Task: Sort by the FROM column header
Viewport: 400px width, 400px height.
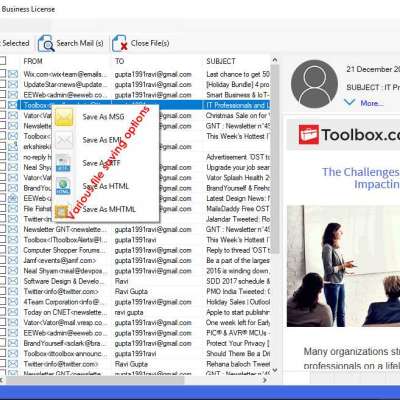Action: tap(33, 61)
